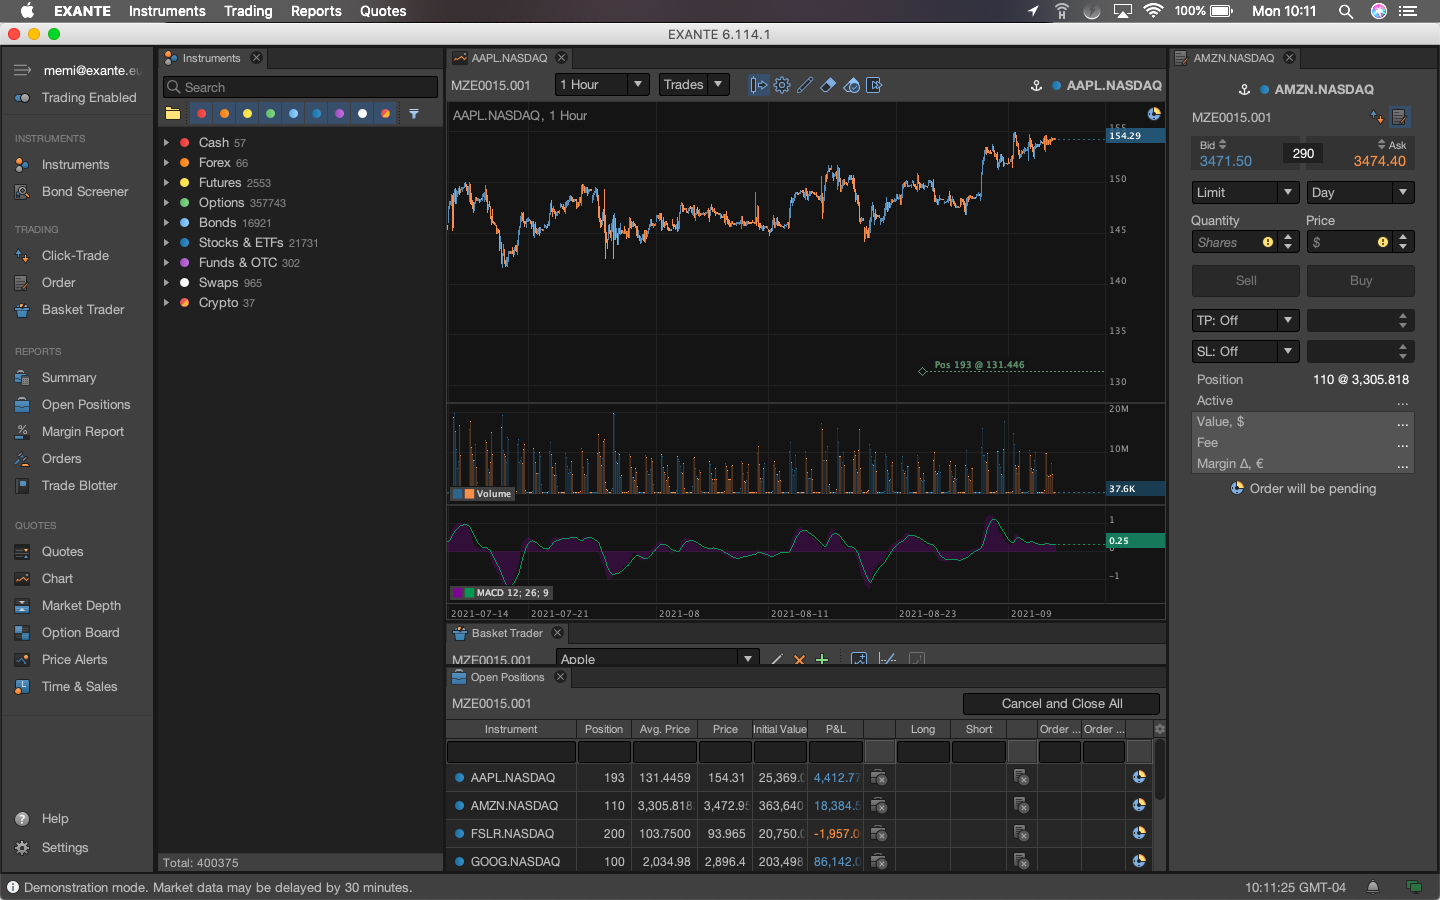Click the Sell button

pos(1246,281)
